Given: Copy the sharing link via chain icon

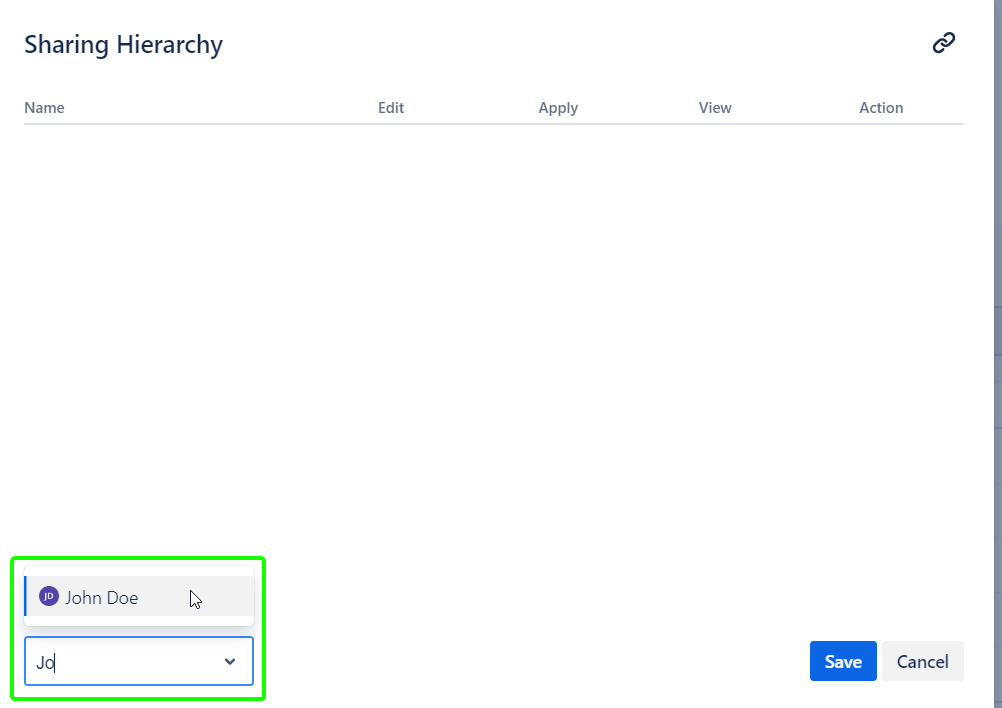Looking at the screenshot, I should 943,43.
